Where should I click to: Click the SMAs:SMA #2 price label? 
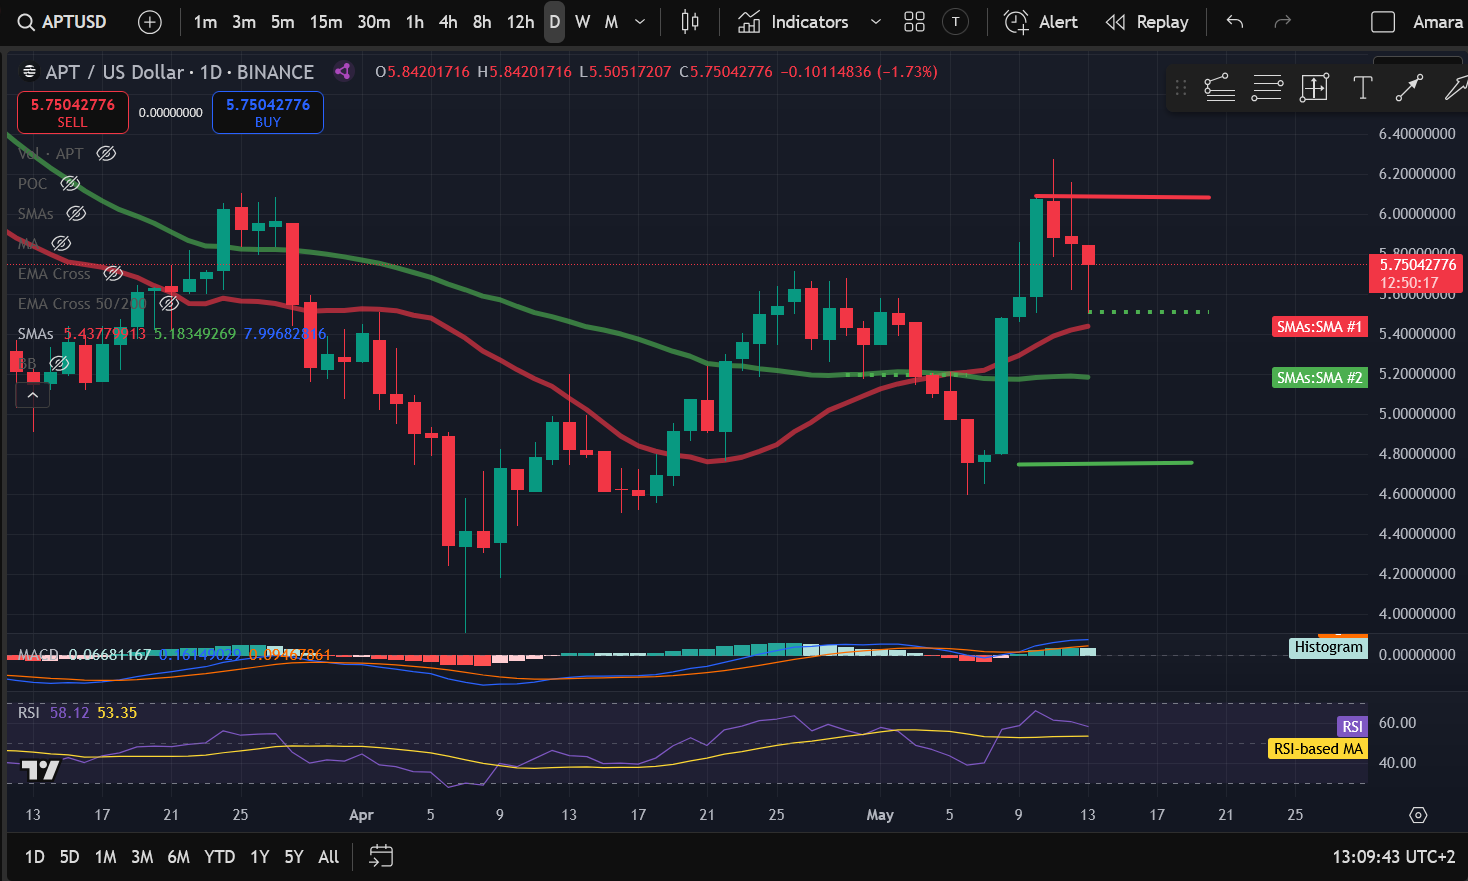[1319, 378]
